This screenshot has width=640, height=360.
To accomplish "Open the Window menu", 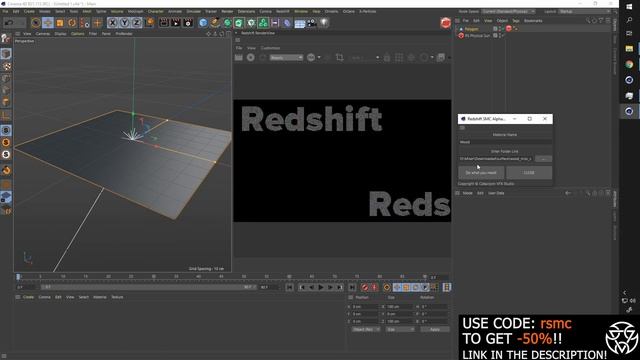I will [x=301, y=11].
